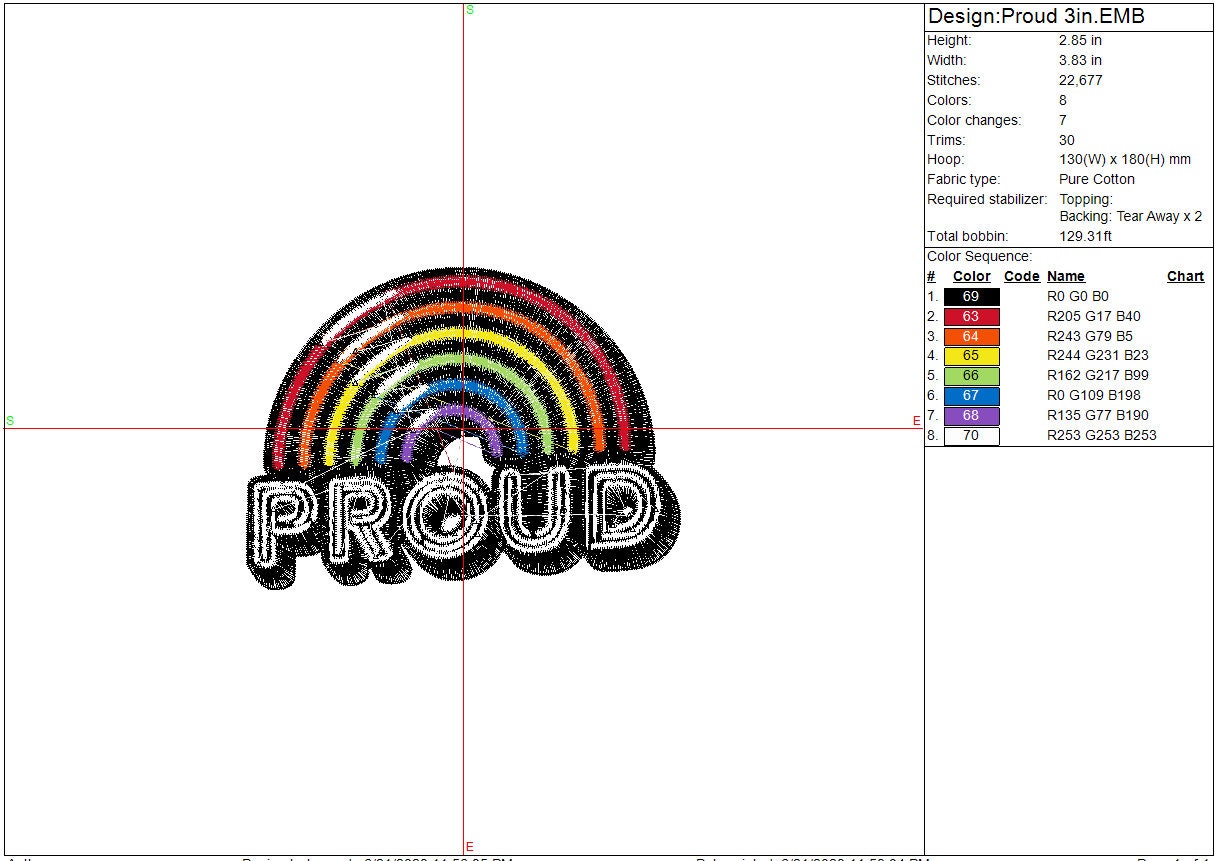Click the Color column header
Viewport: 1217px width, 861px height.
[x=971, y=277]
